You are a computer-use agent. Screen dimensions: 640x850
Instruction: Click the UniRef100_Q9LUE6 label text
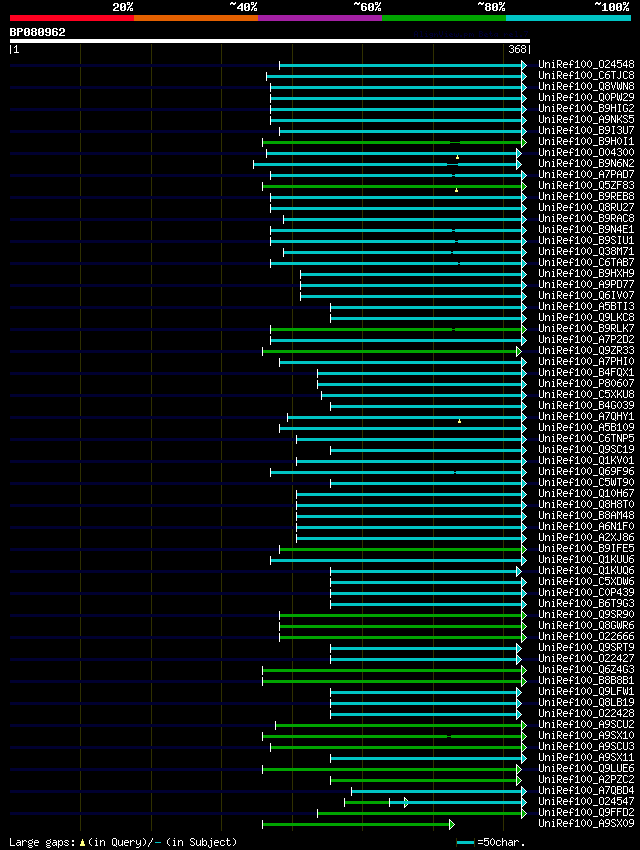click(x=586, y=768)
